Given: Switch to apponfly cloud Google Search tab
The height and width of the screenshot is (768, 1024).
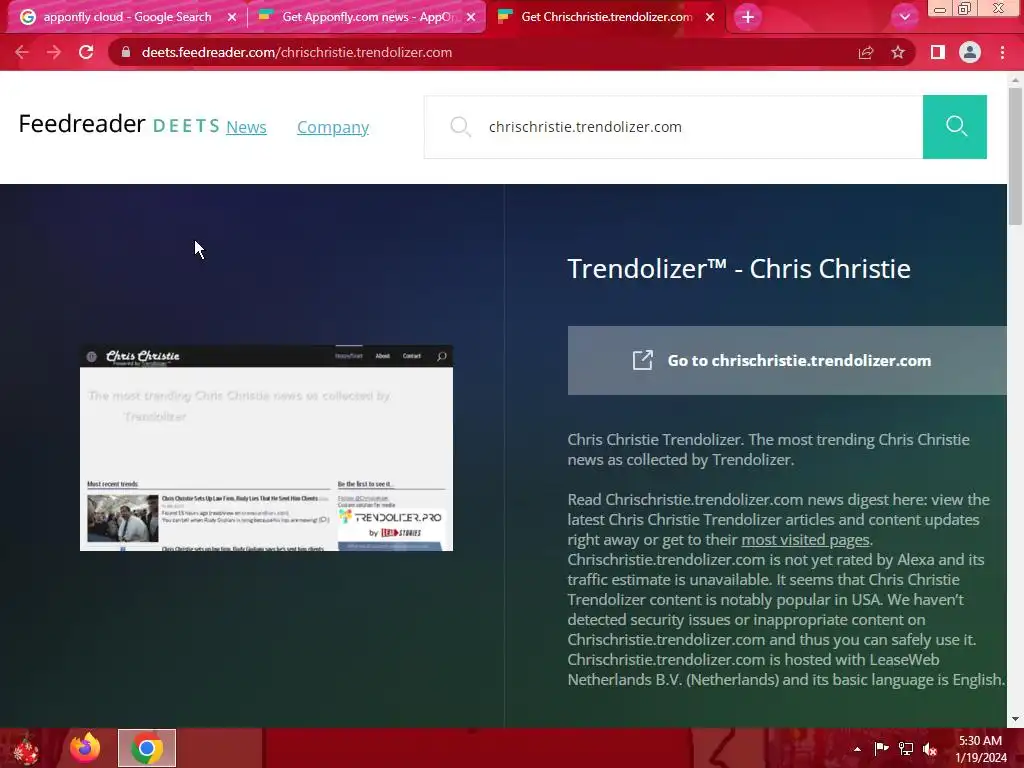Looking at the screenshot, I should click(x=127, y=17).
